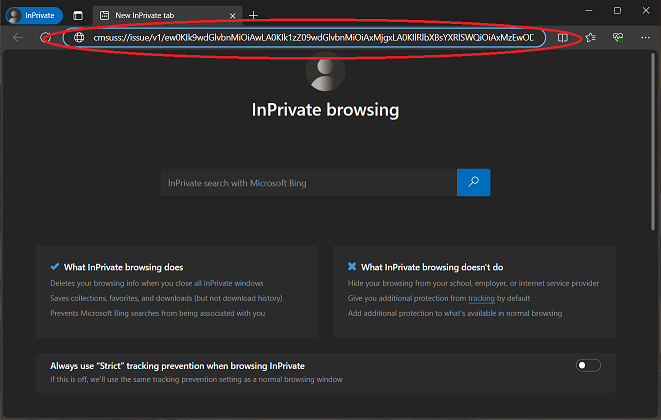Screen dimensions: 661x420
Task: Click the InPrivate profile badge
Action: 34,16
